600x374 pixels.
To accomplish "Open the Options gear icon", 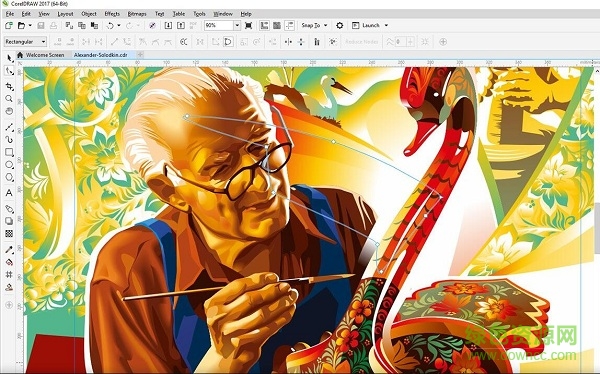I will (x=339, y=25).
